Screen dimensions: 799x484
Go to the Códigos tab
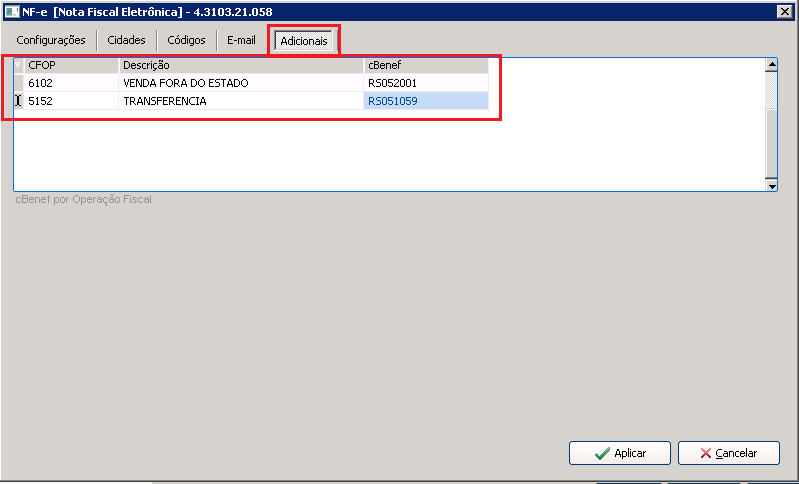point(186,40)
